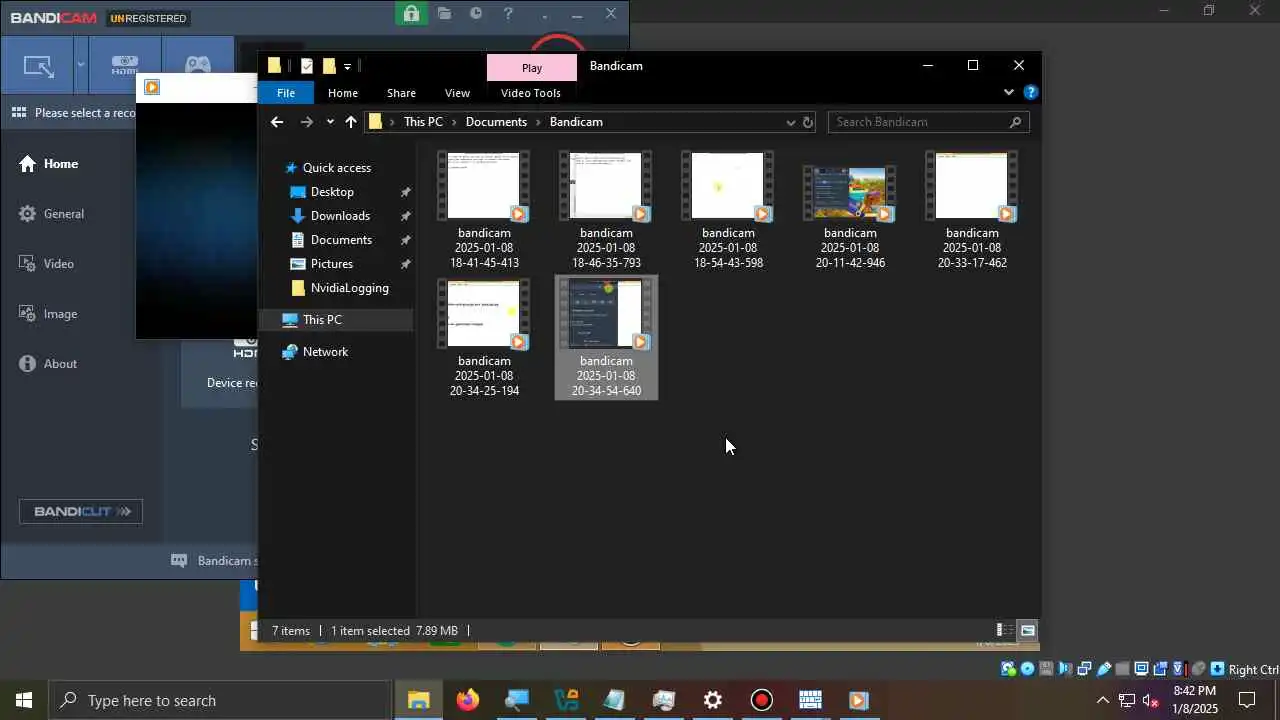This screenshot has height=720, width=1280.
Task: Open Windows Start menu
Action: click(x=24, y=700)
